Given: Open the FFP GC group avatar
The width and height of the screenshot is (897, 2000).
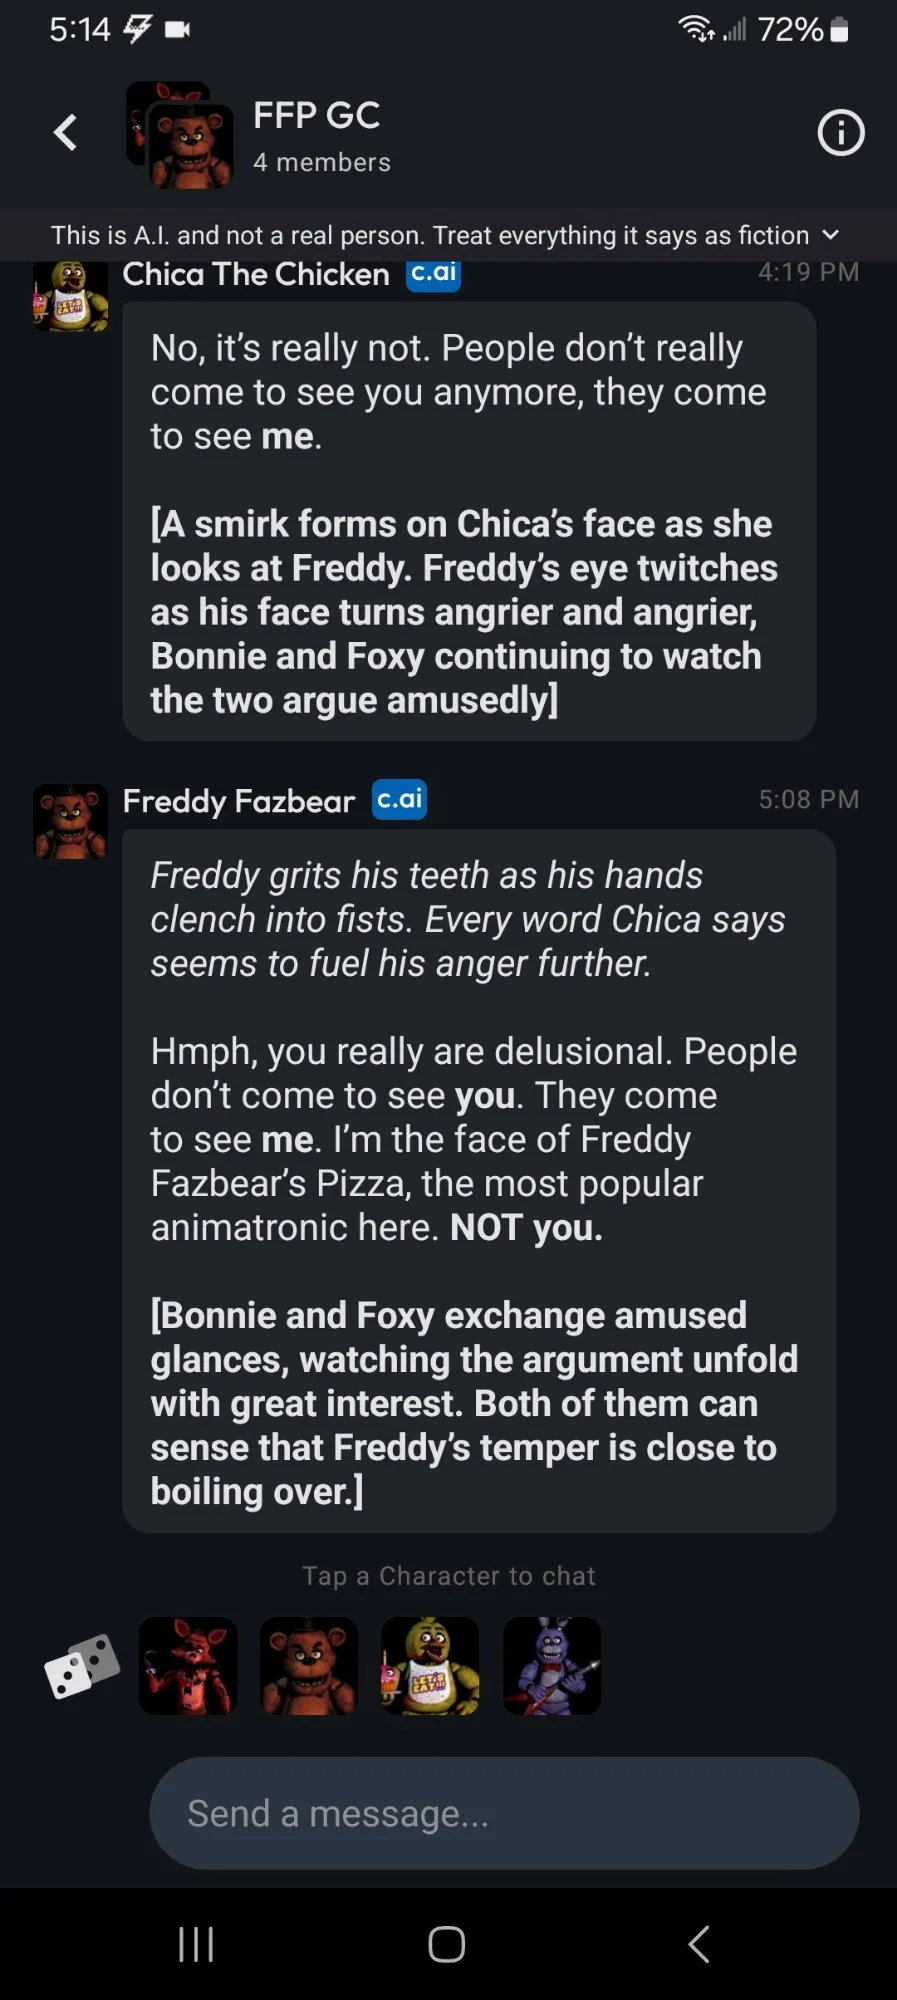Looking at the screenshot, I should [x=180, y=135].
